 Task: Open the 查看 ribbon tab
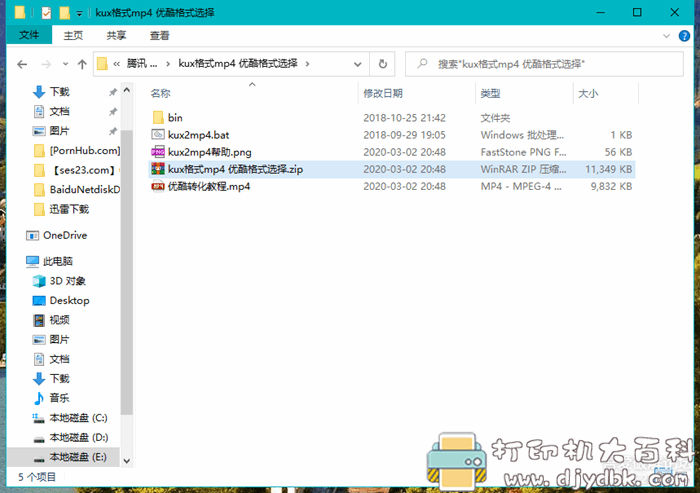click(159, 35)
